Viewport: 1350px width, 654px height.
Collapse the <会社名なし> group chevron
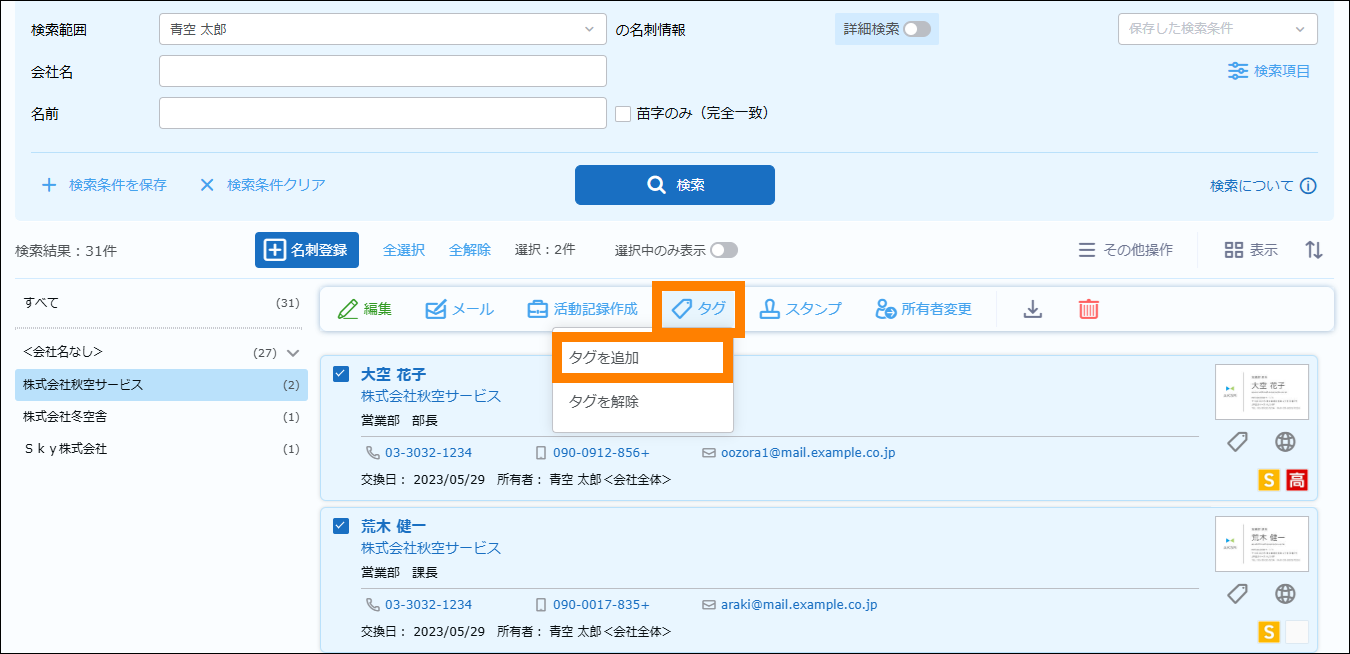[293, 353]
